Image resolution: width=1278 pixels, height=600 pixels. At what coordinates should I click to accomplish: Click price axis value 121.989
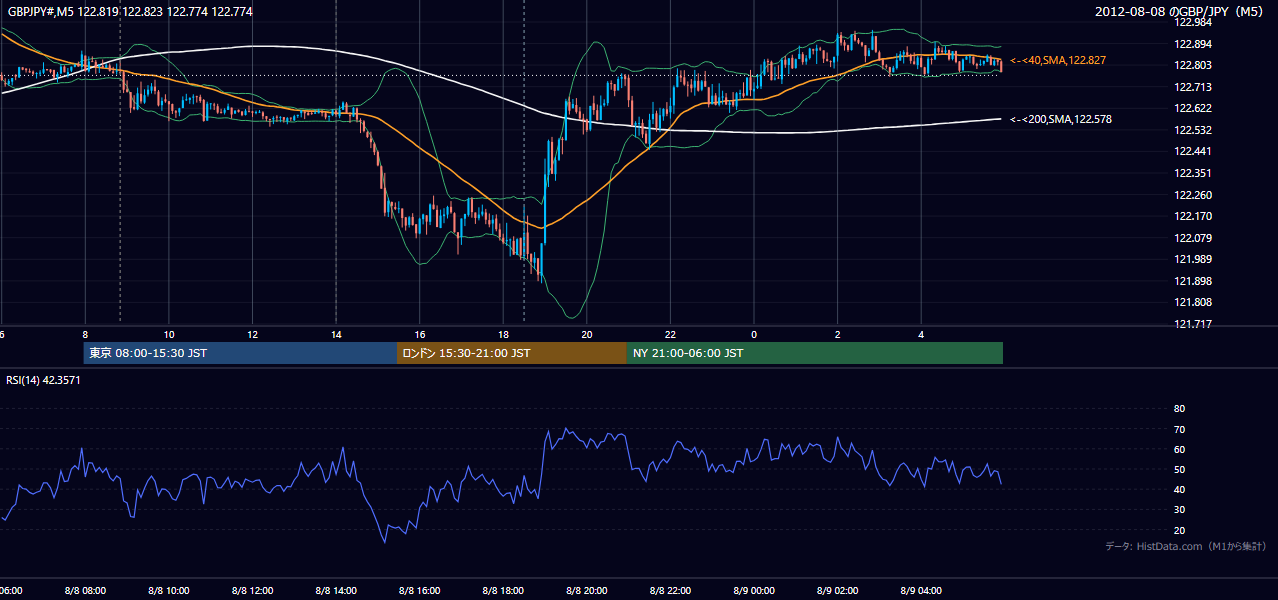point(1192,259)
